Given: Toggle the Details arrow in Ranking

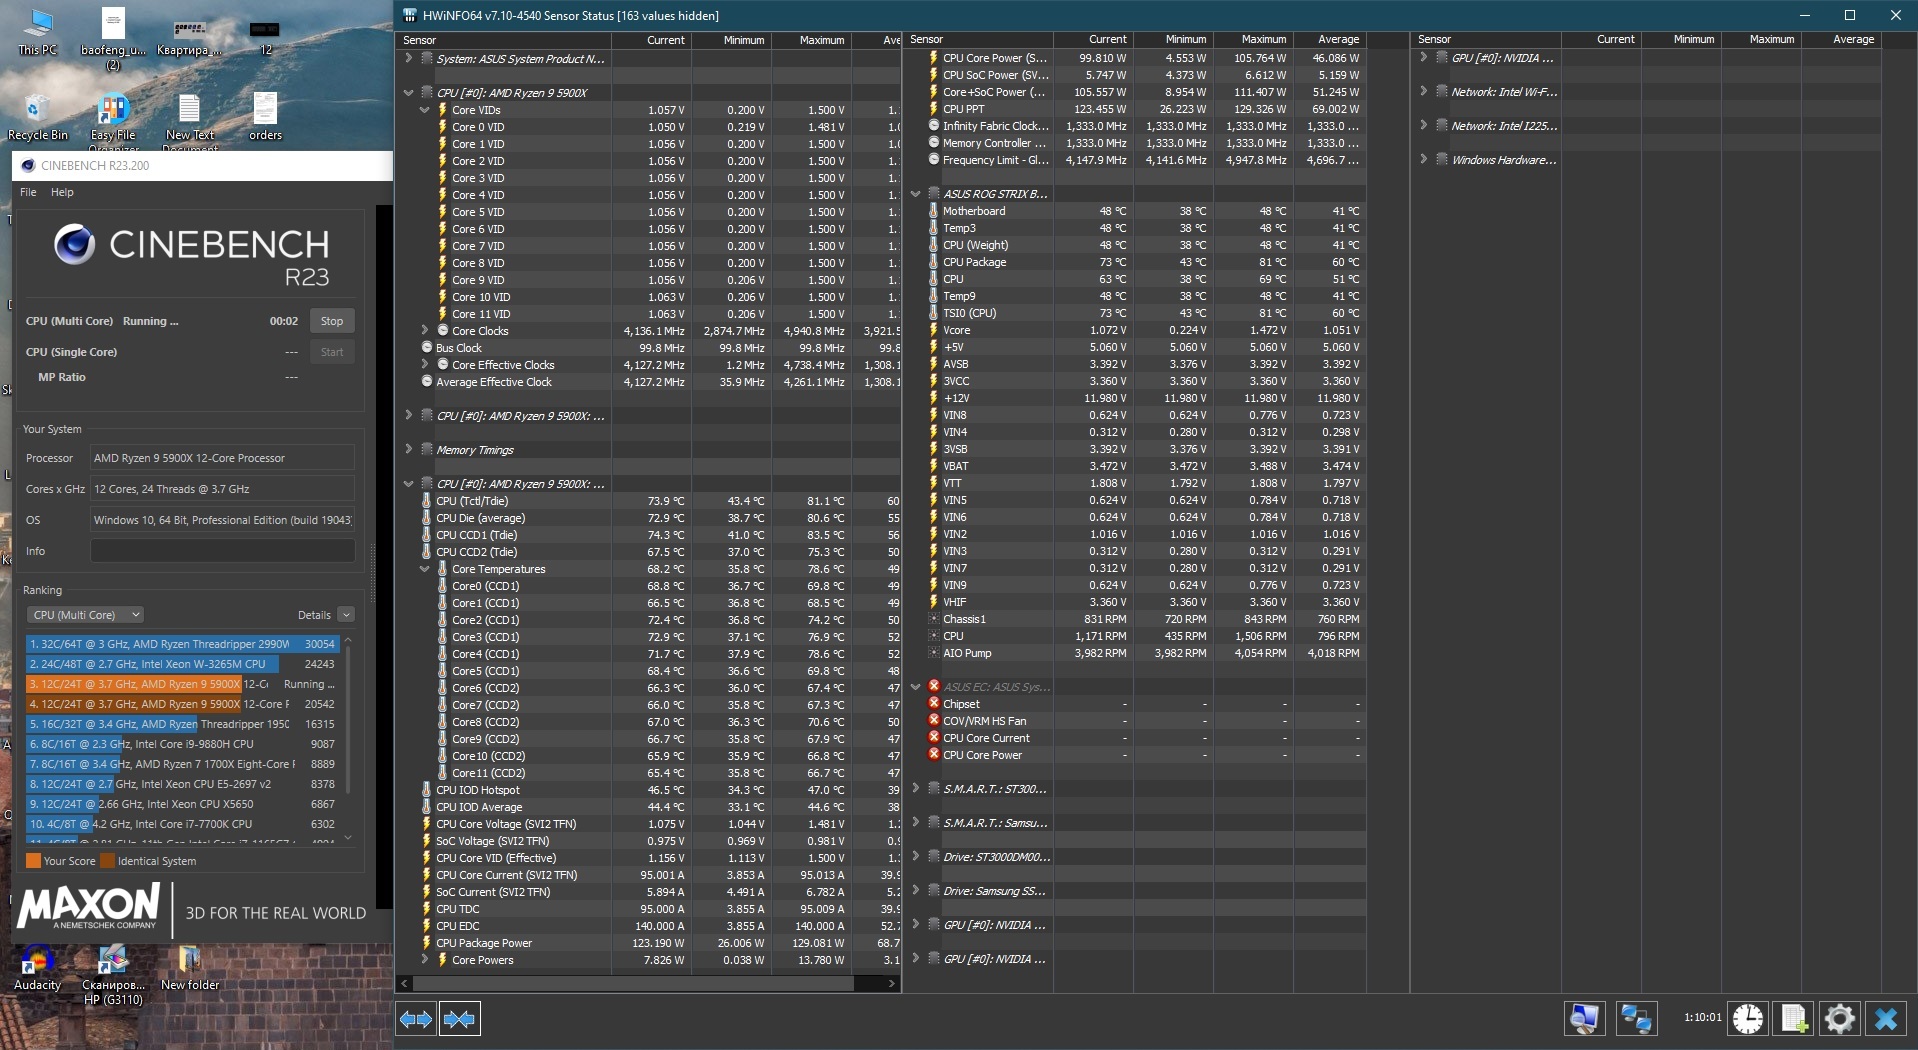Looking at the screenshot, I should pos(346,615).
